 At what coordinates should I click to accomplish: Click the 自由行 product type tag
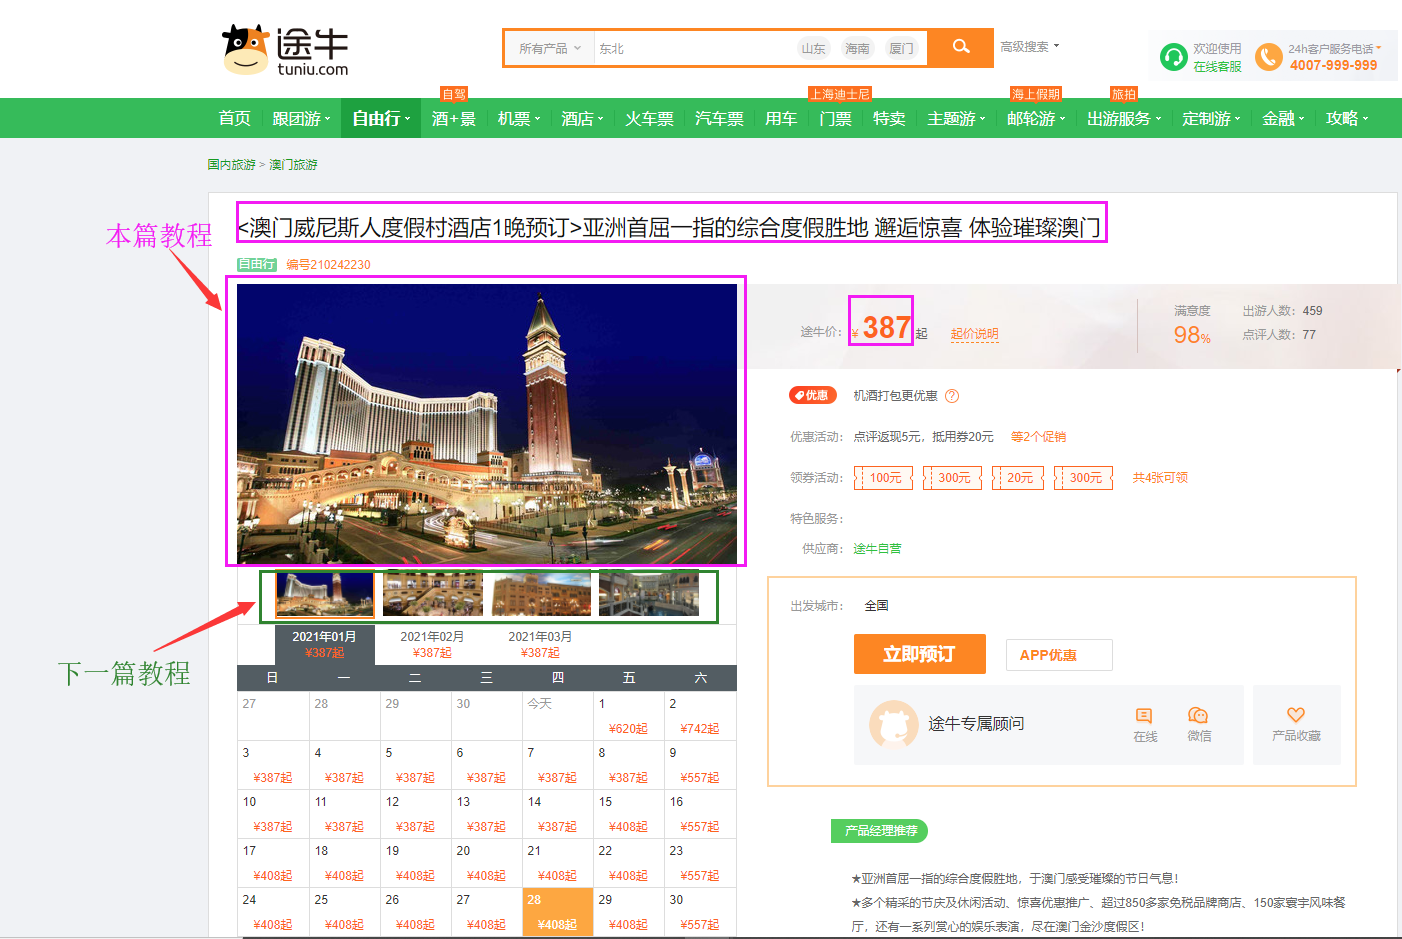pyautogui.click(x=257, y=264)
